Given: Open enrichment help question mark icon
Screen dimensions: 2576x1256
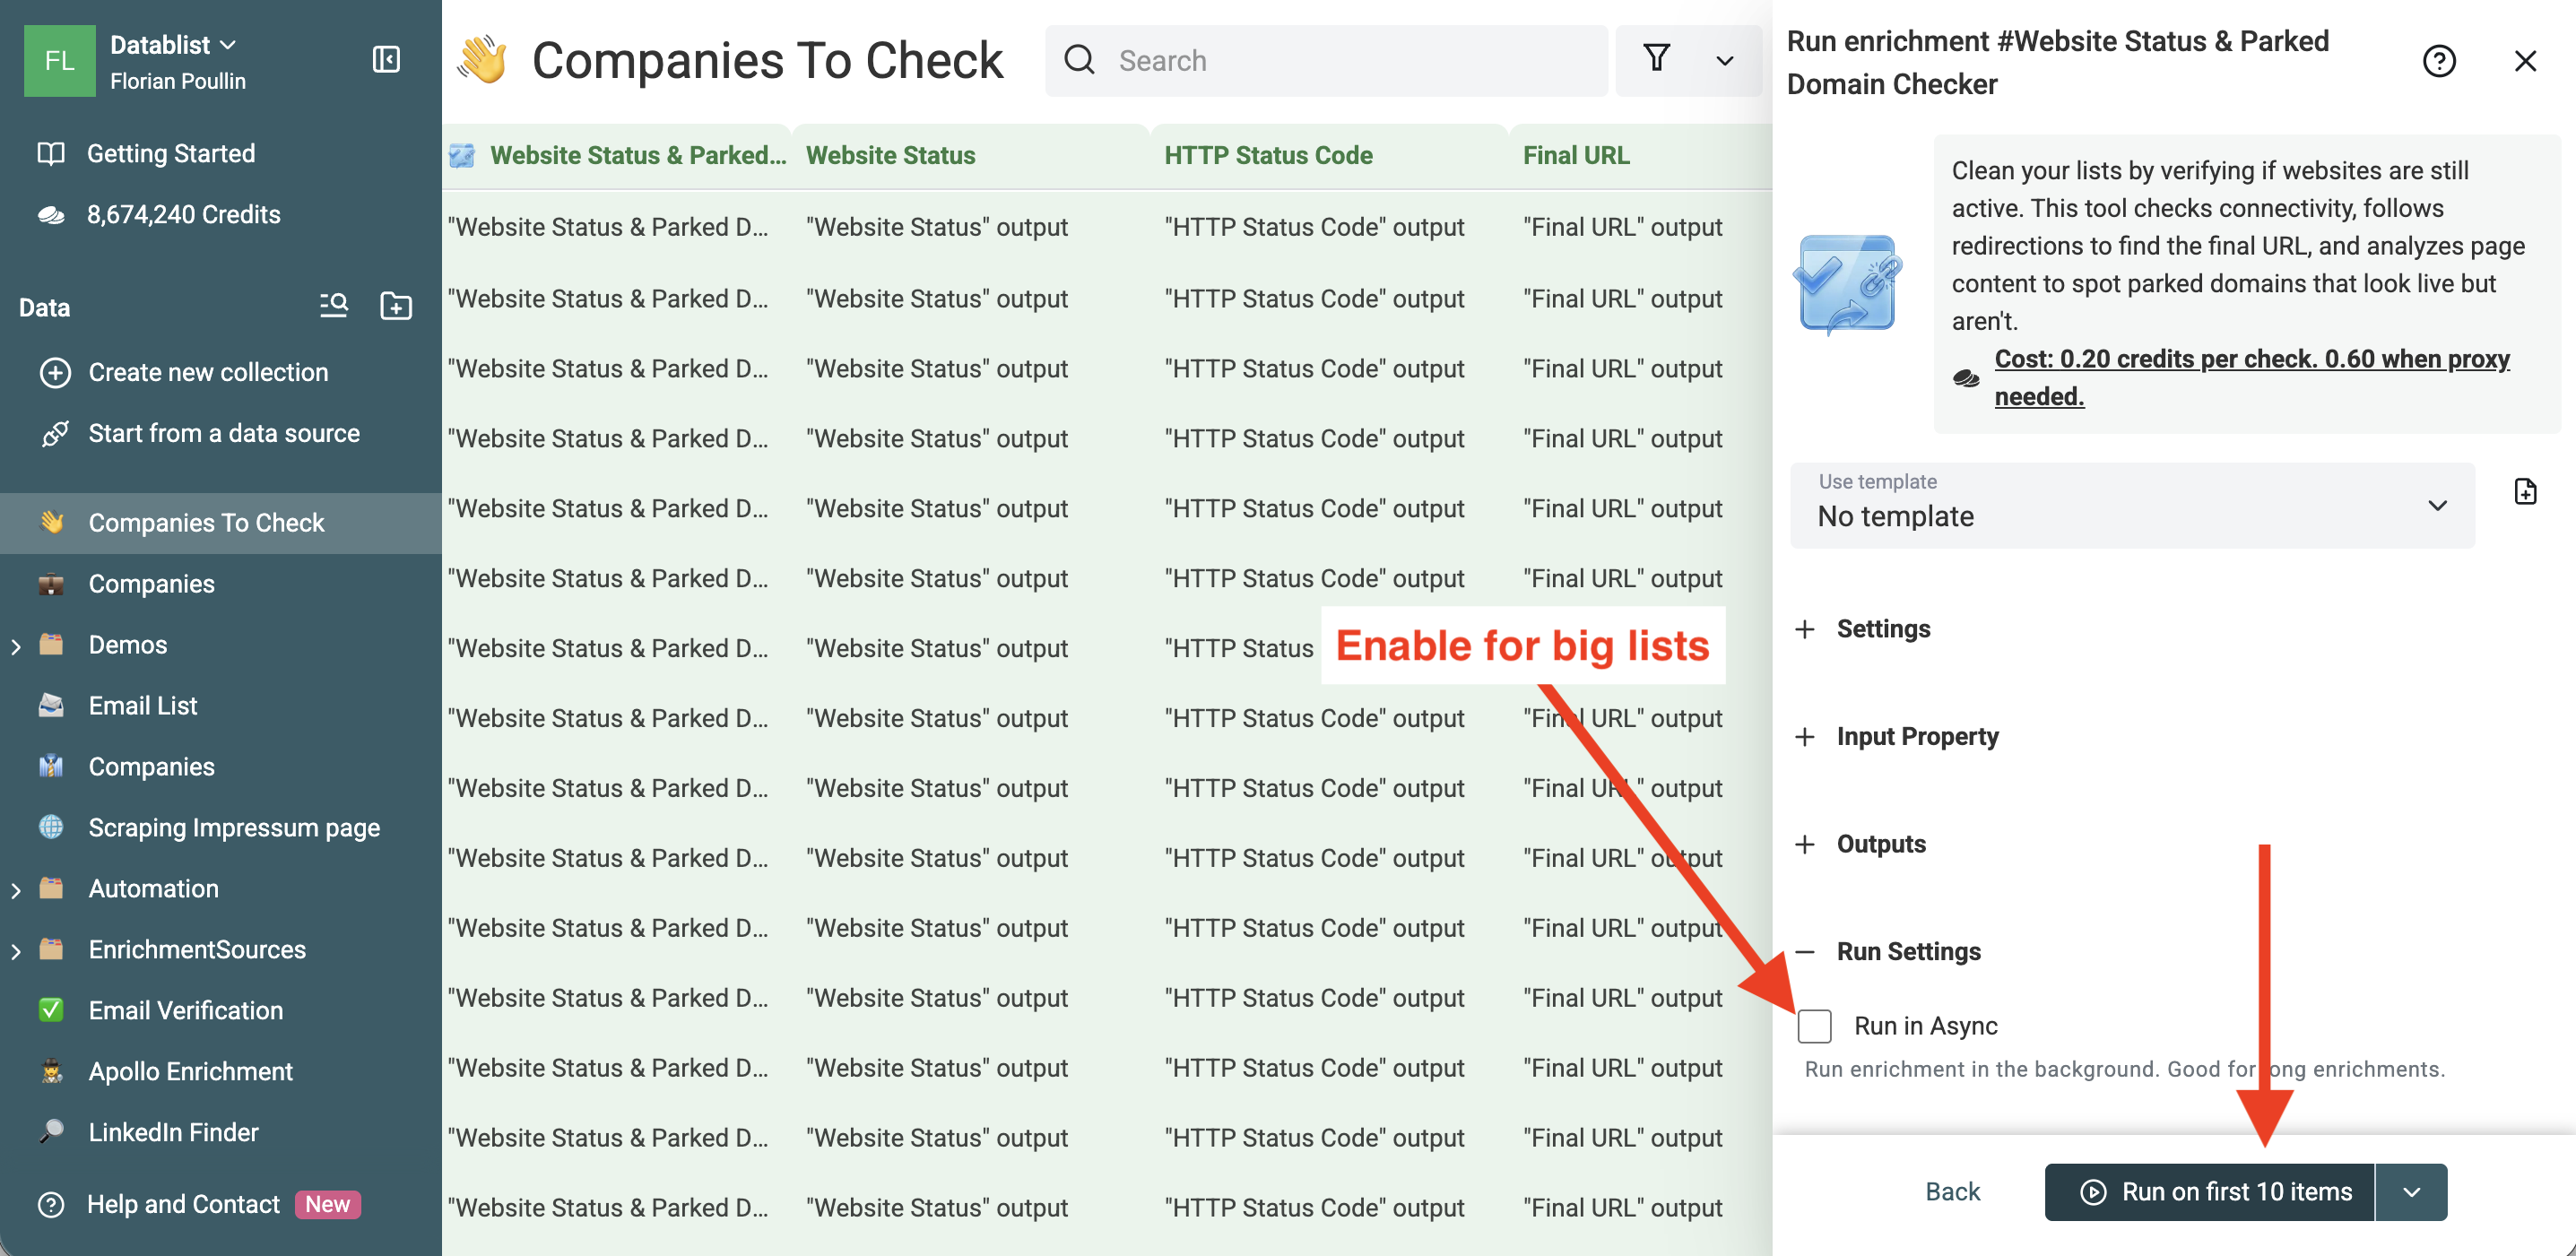Looking at the screenshot, I should click(2438, 62).
